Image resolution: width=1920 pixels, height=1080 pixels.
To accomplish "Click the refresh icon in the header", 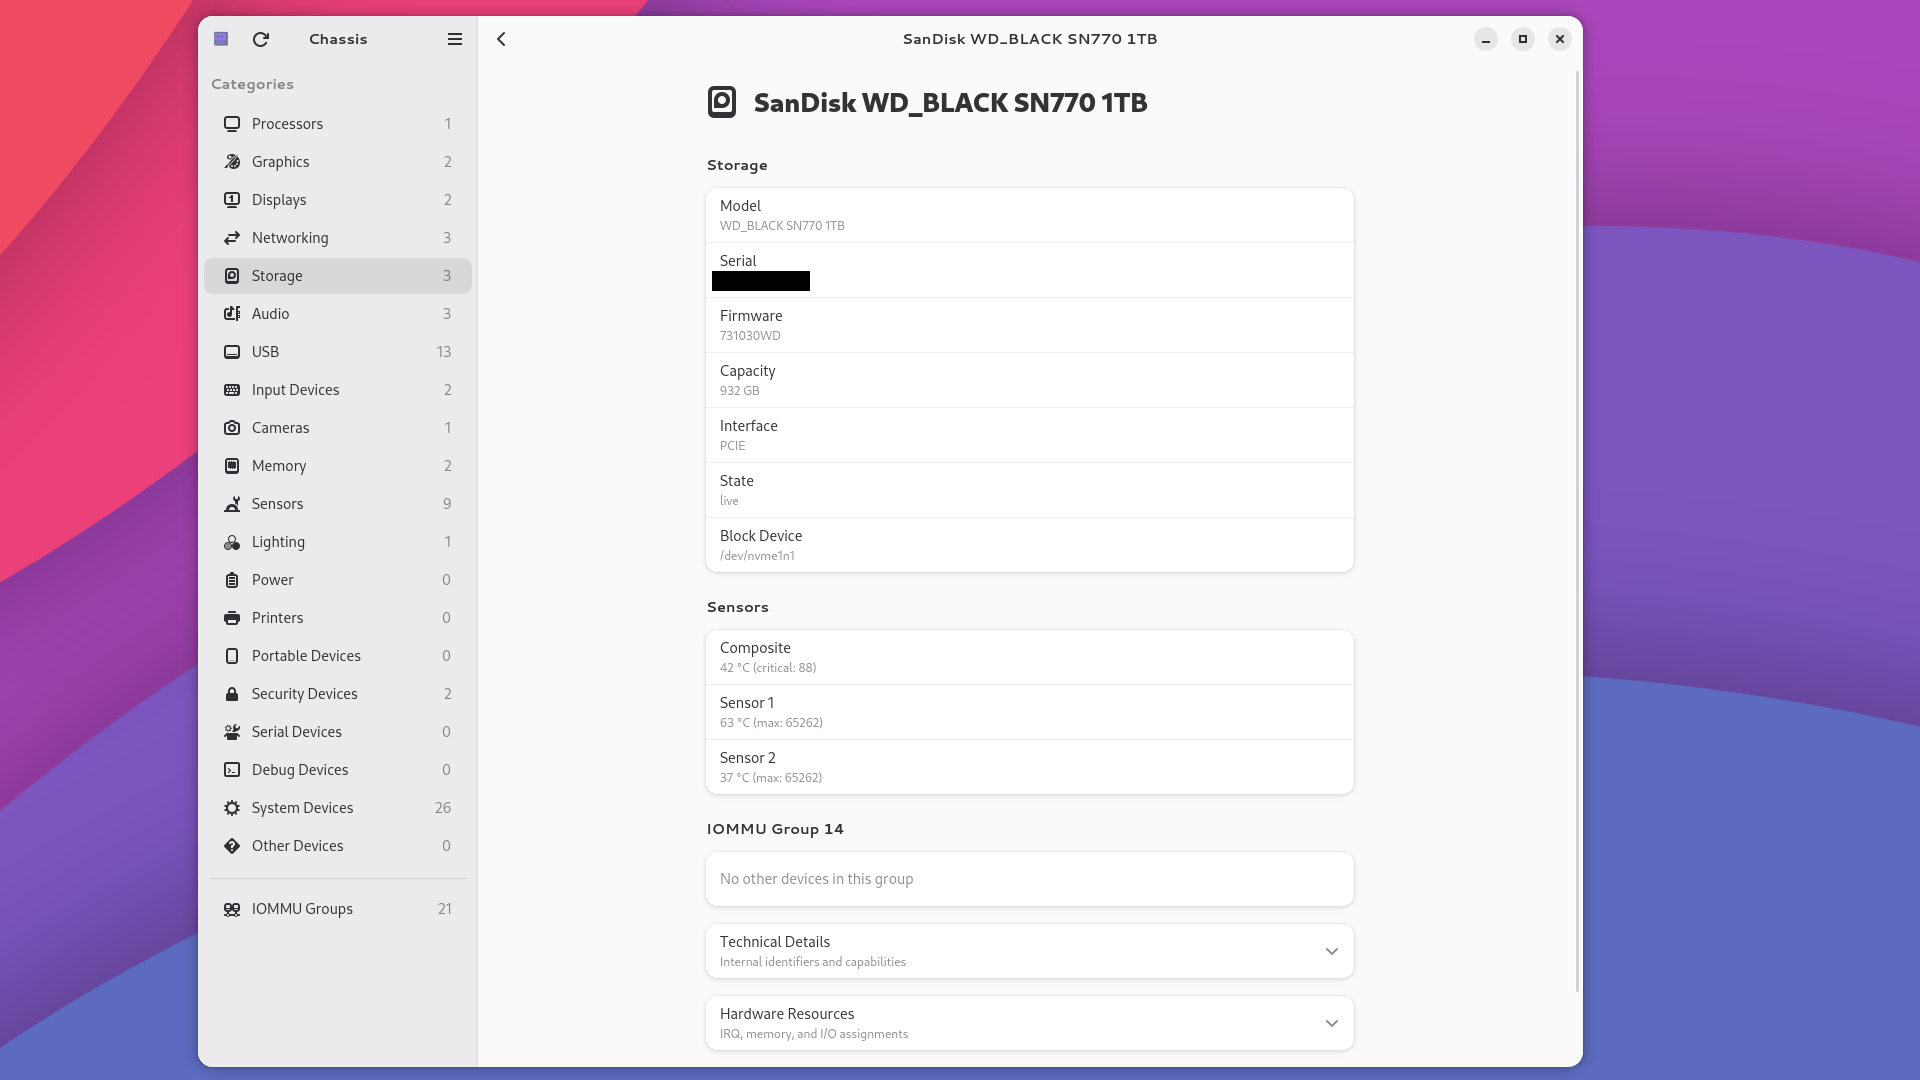I will (261, 39).
